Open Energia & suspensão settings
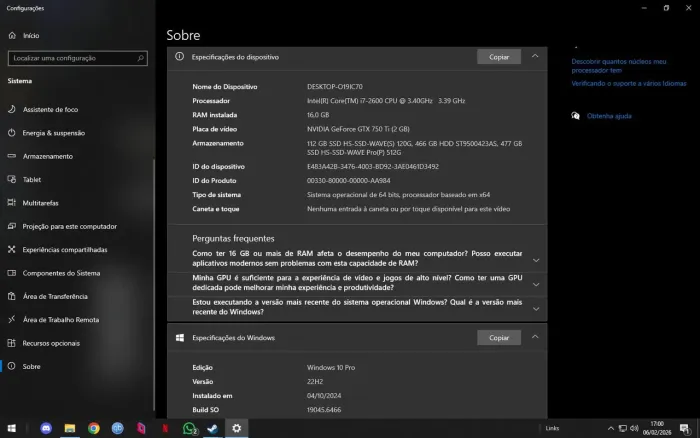The height and width of the screenshot is (438, 700). click(x=54, y=133)
